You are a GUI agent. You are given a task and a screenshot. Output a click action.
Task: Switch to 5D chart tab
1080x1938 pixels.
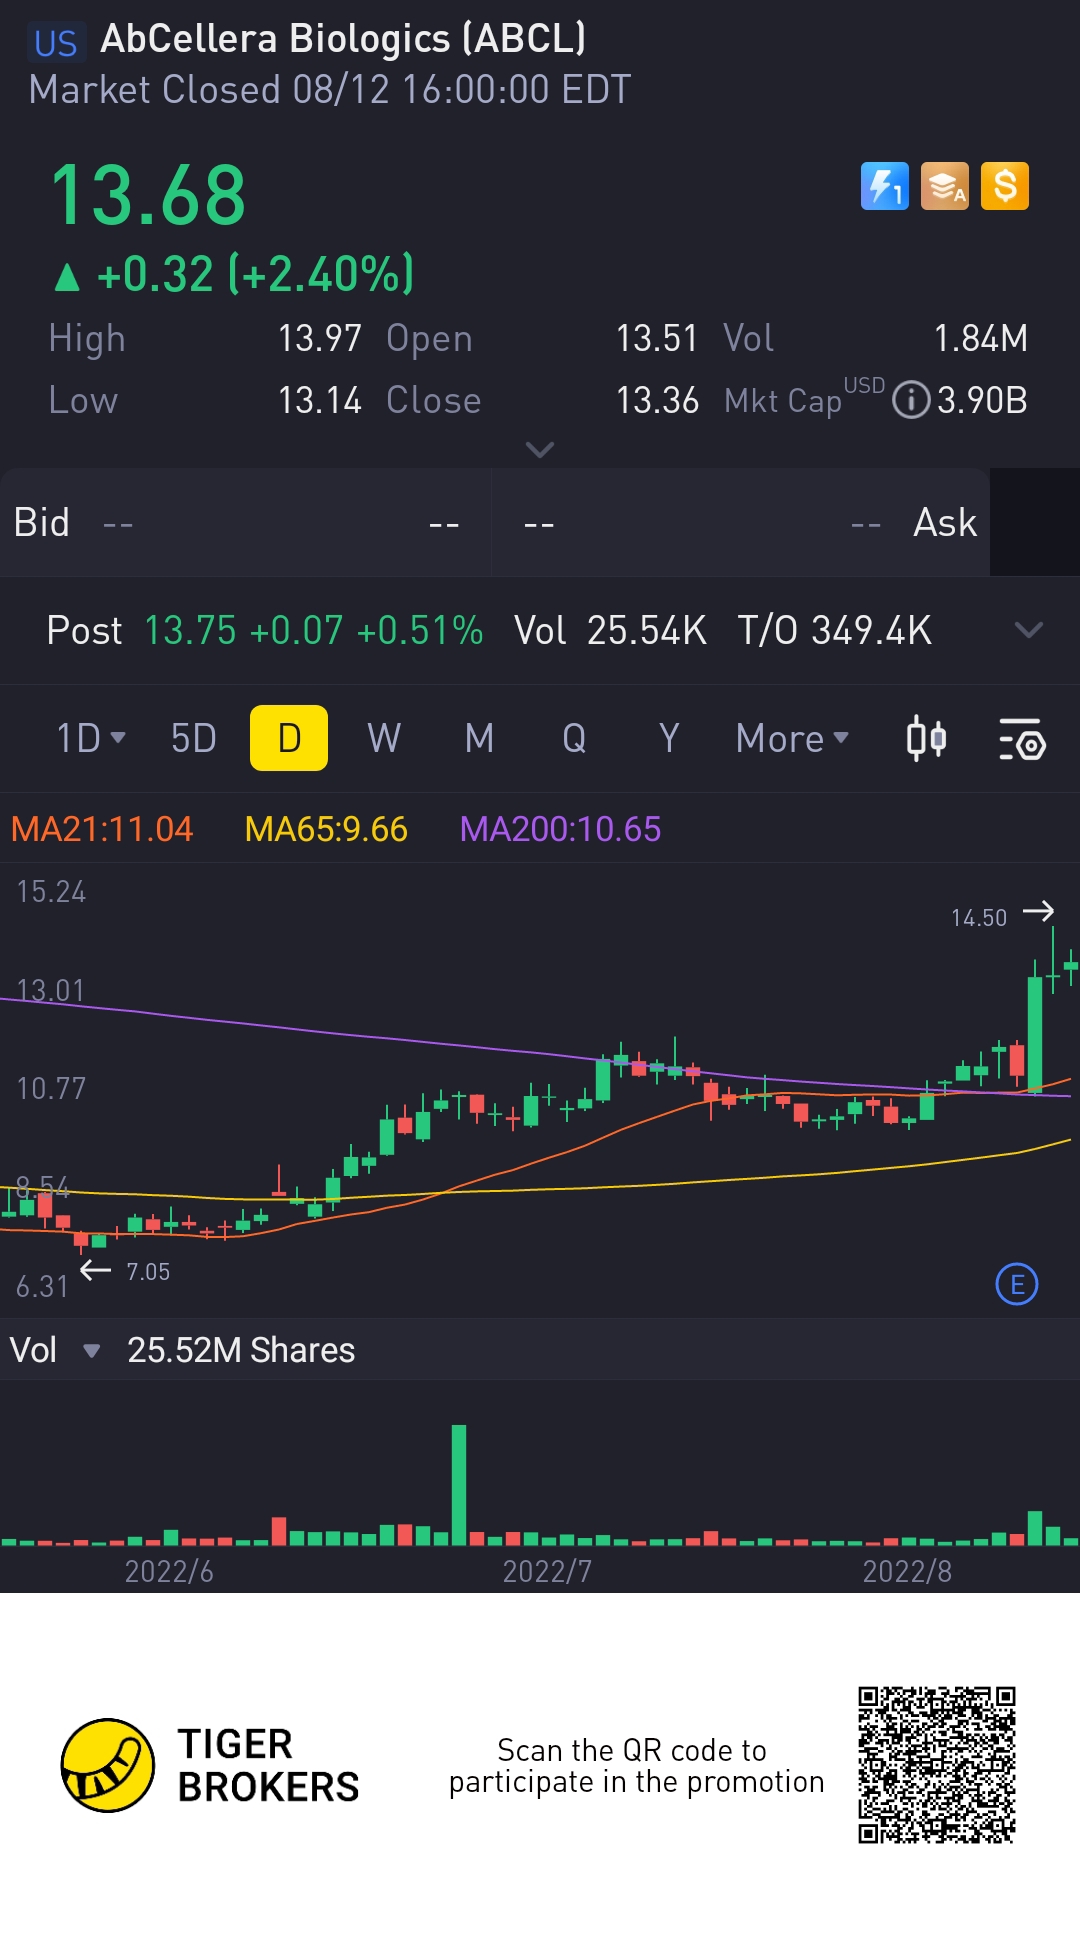pos(194,738)
